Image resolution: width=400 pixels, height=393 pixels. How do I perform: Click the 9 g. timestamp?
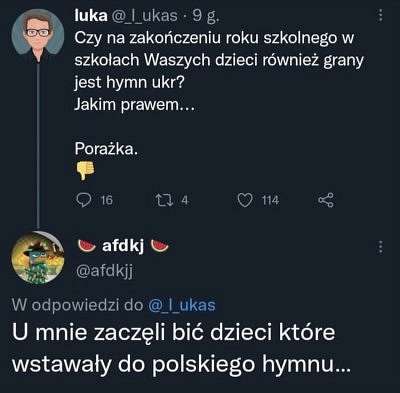pyautogui.click(x=206, y=16)
